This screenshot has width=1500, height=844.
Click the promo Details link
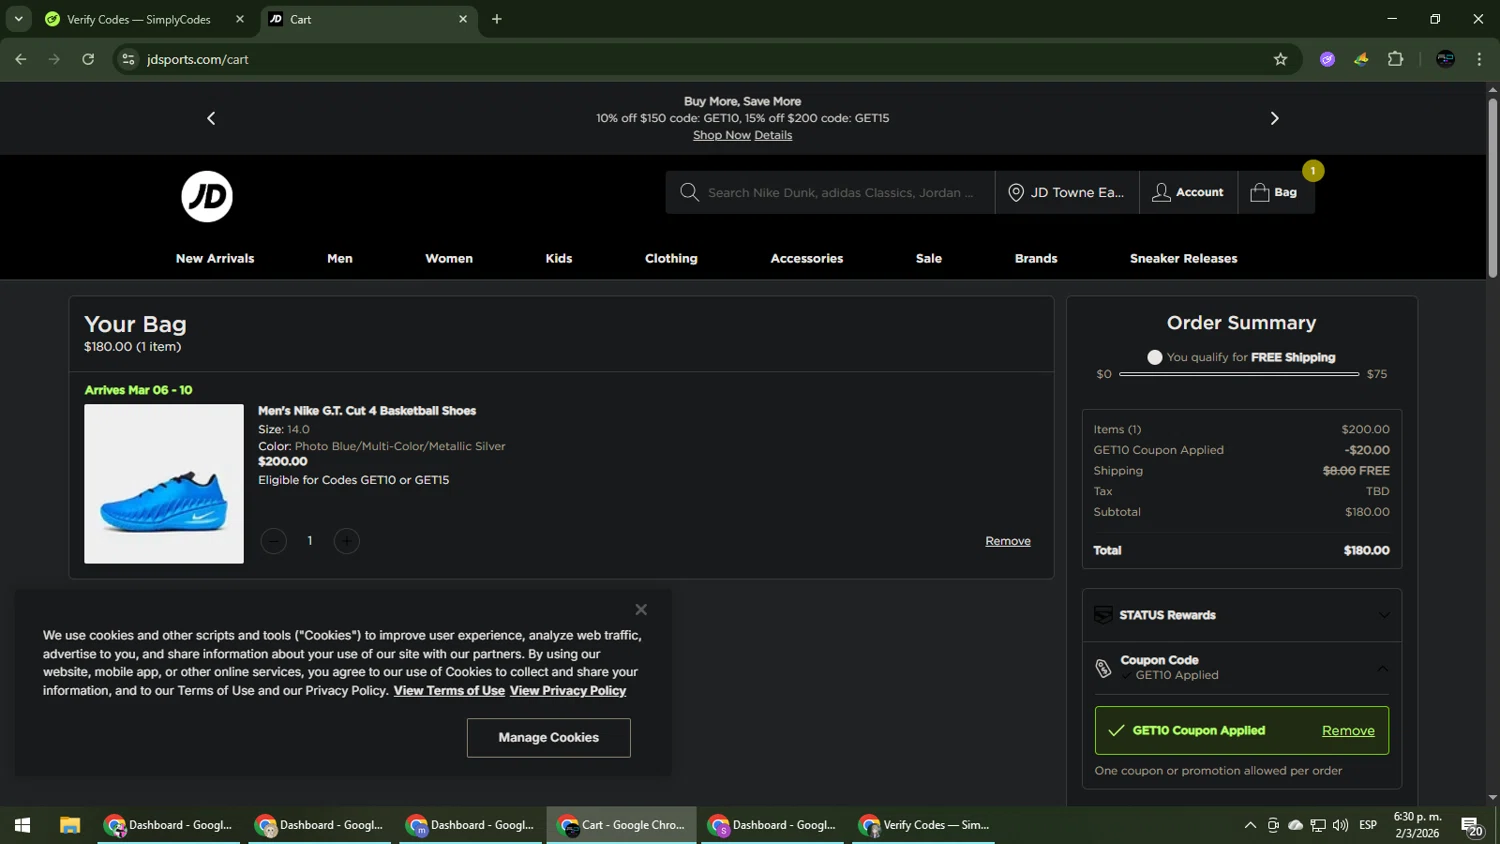pyautogui.click(x=773, y=135)
